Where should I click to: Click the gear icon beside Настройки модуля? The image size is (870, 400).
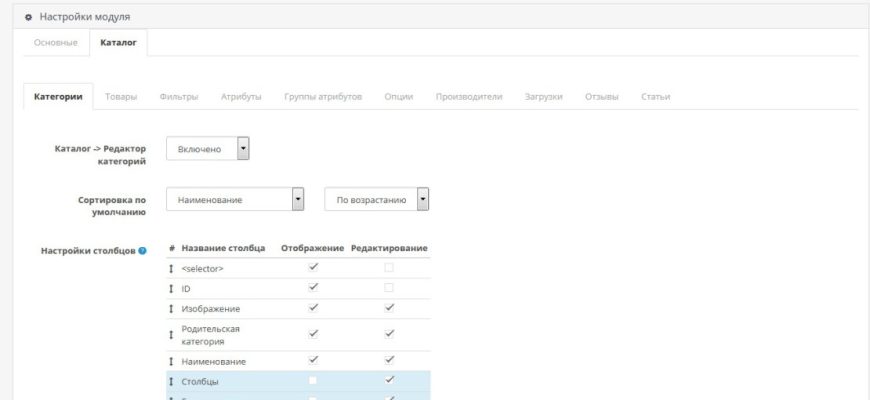(28, 17)
